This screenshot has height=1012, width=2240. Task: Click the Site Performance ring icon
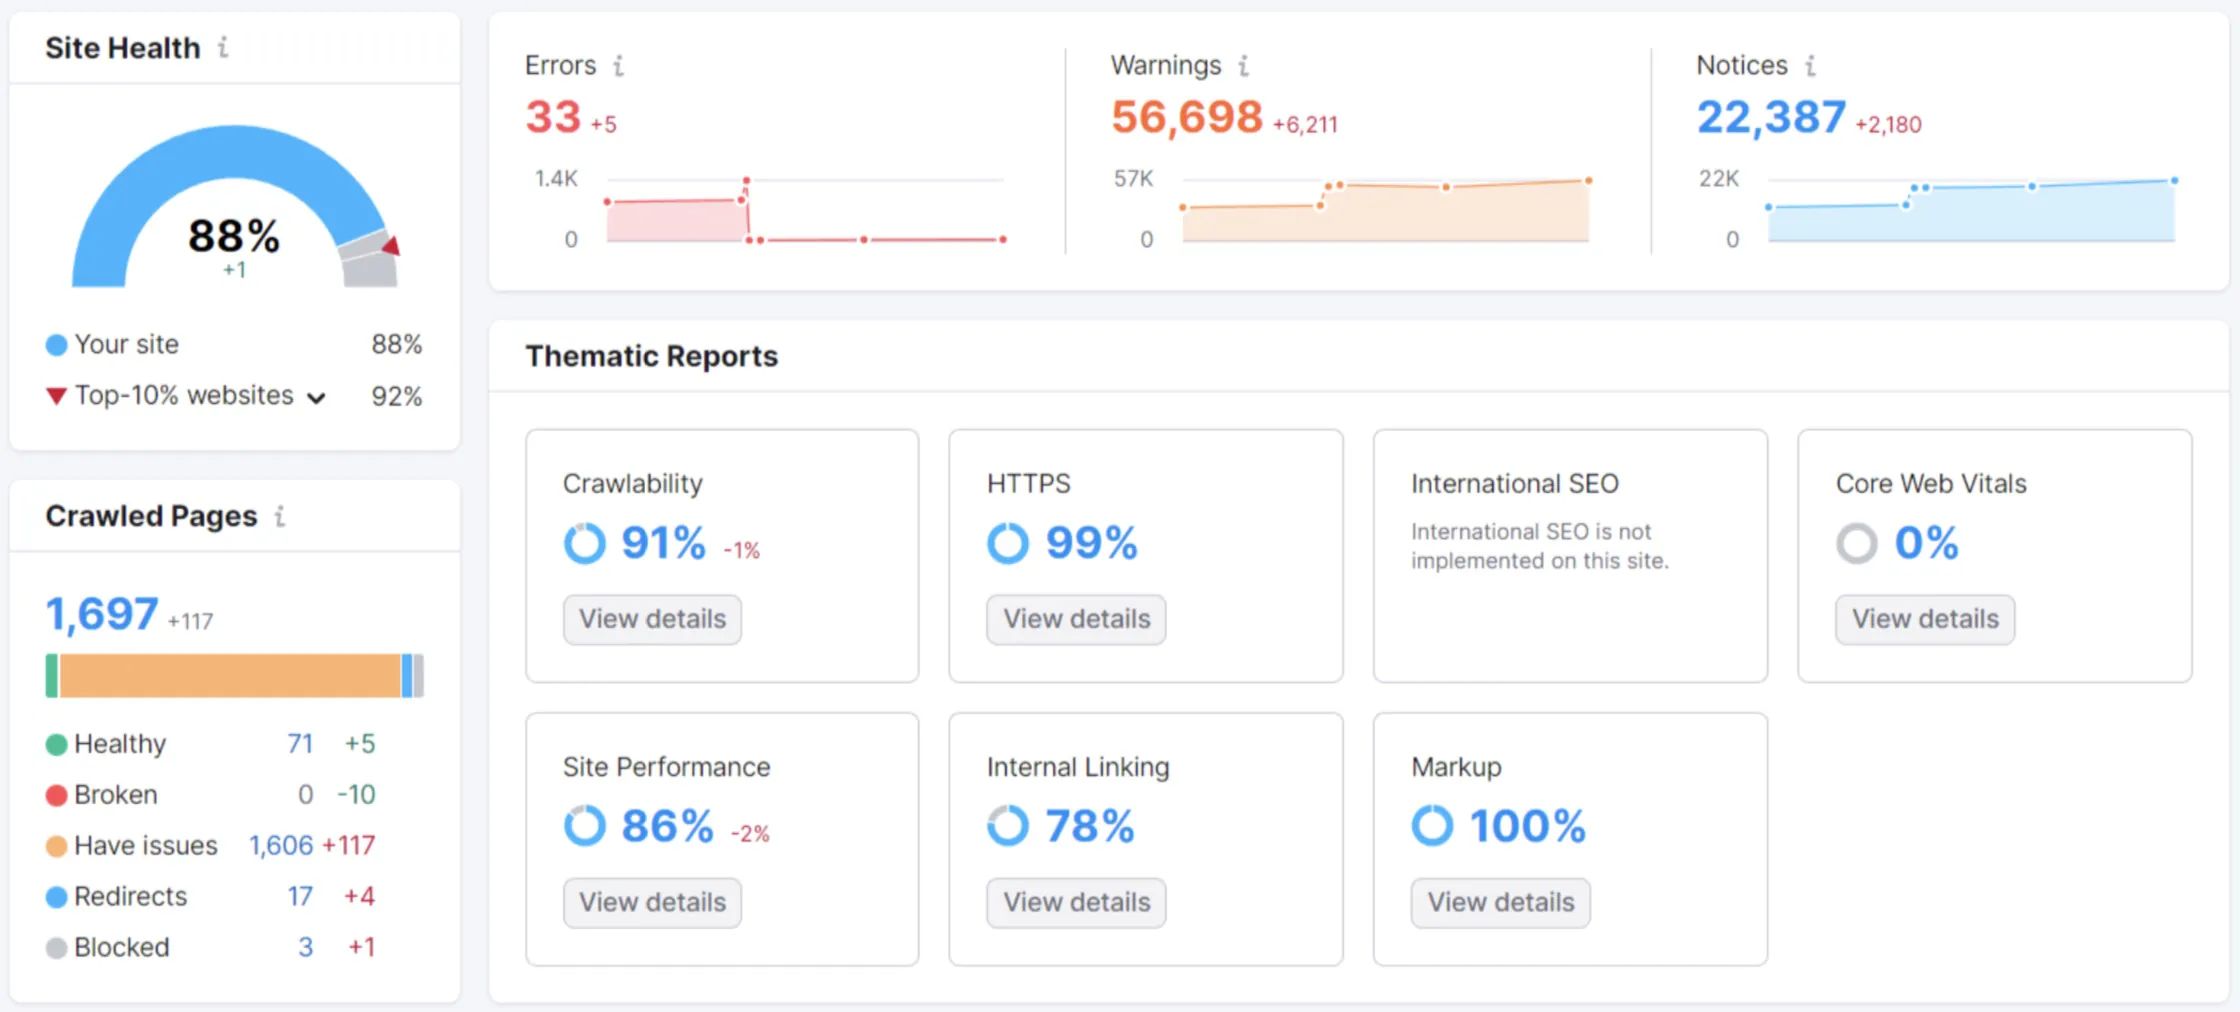pyautogui.click(x=585, y=826)
